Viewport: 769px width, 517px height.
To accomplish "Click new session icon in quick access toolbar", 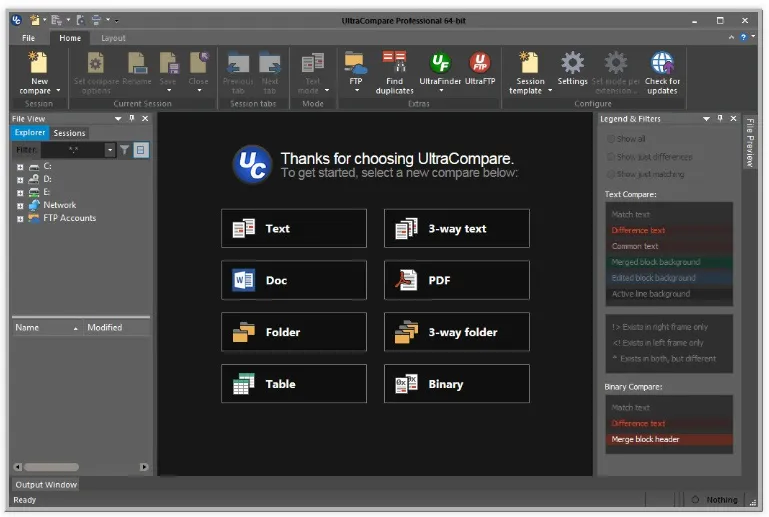I will 35,20.
